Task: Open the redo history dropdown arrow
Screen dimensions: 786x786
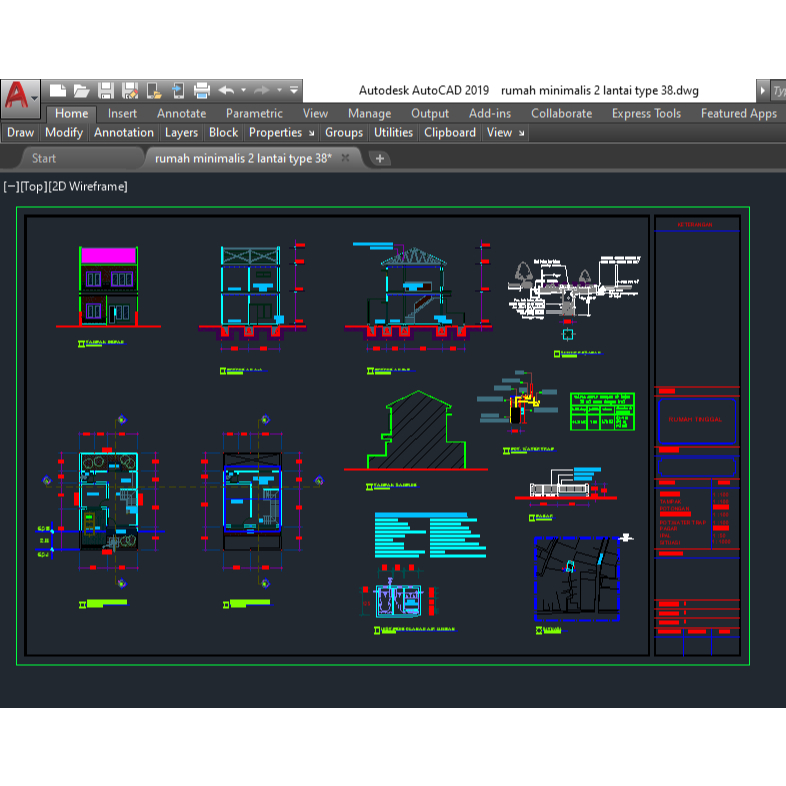Action: point(279,90)
